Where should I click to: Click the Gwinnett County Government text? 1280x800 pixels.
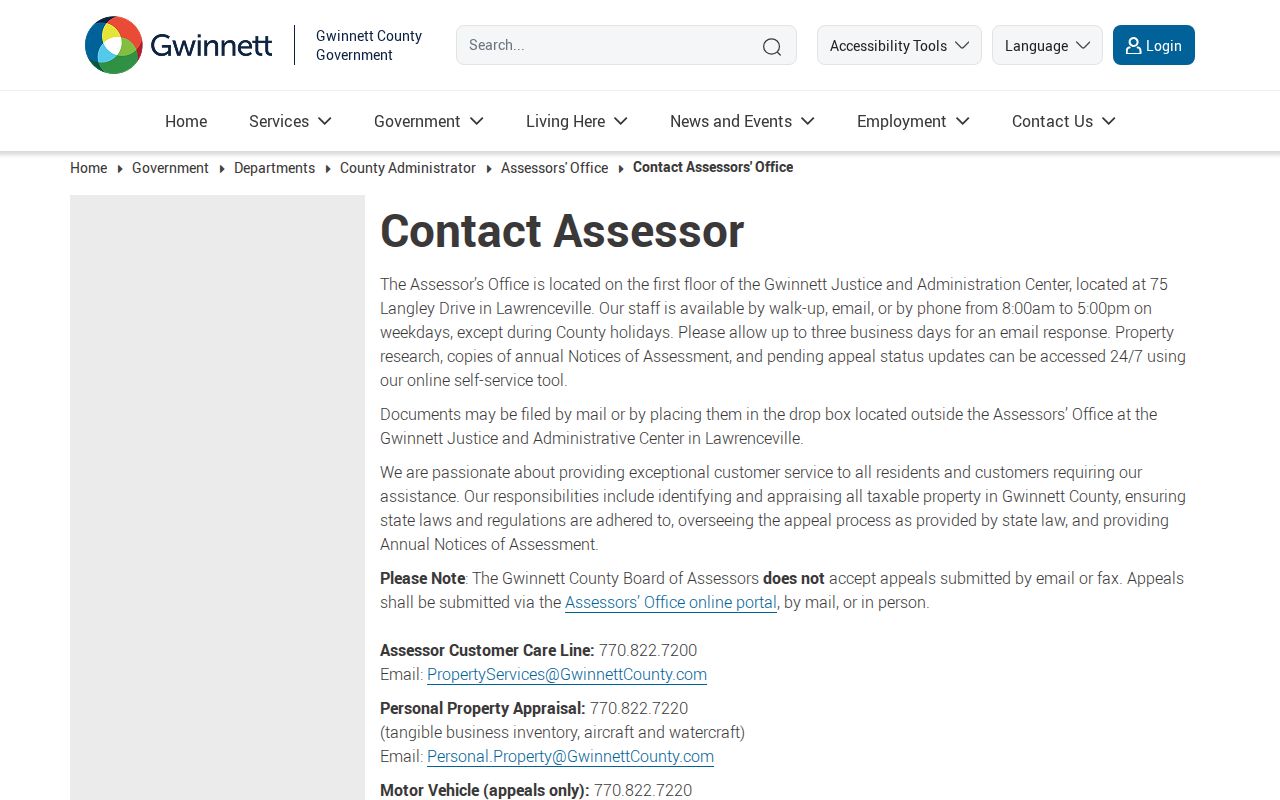[x=369, y=45]
